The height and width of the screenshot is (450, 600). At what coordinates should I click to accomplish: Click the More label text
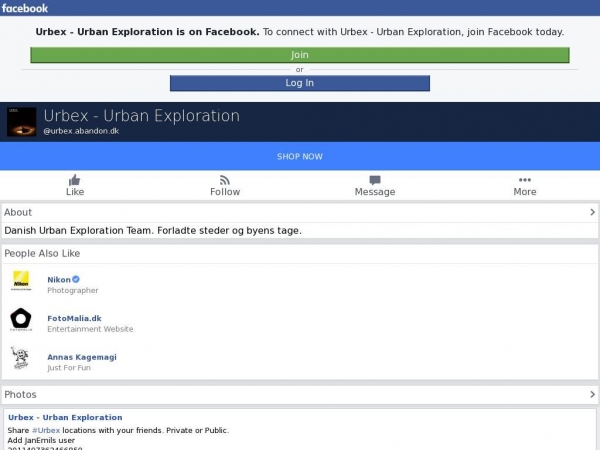[x=525, y=192]
